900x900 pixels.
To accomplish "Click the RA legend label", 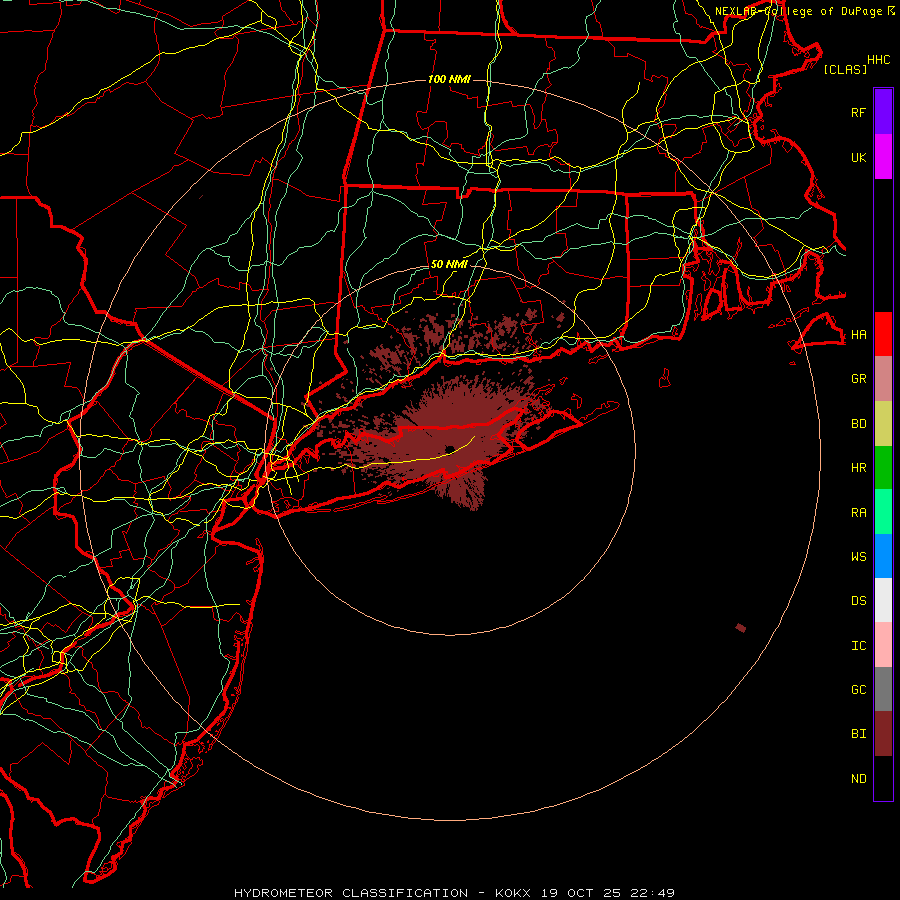I will coord(858,513).
